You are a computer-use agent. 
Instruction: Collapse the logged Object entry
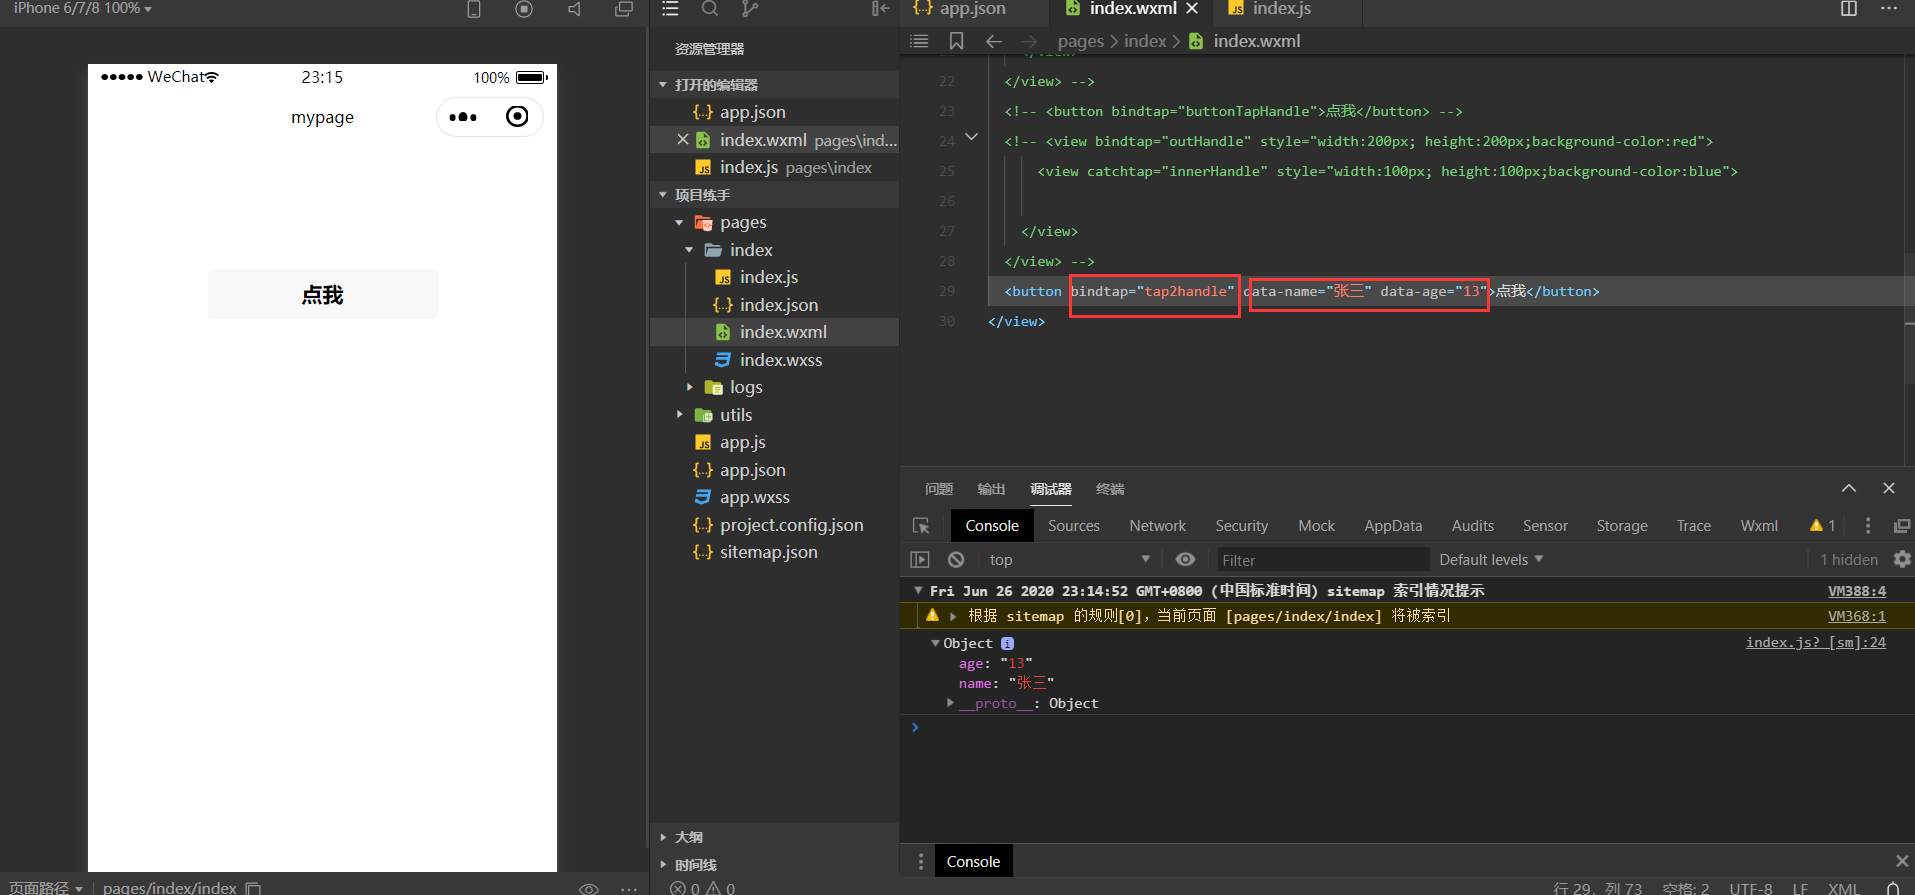(x=935, y=643)
